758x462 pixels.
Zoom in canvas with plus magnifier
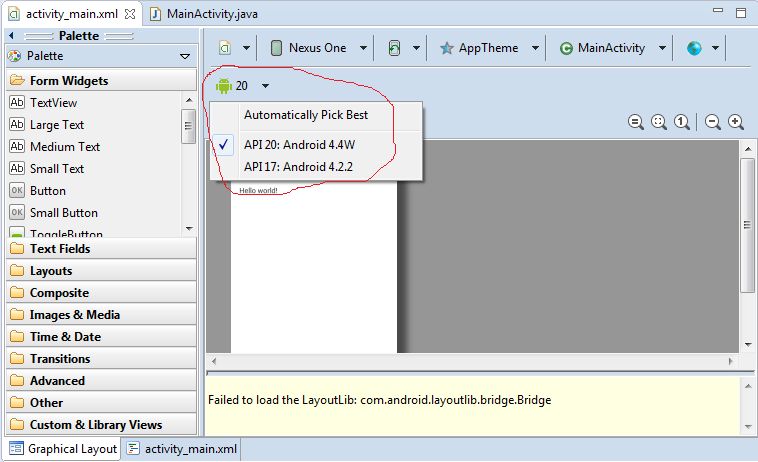736,122
